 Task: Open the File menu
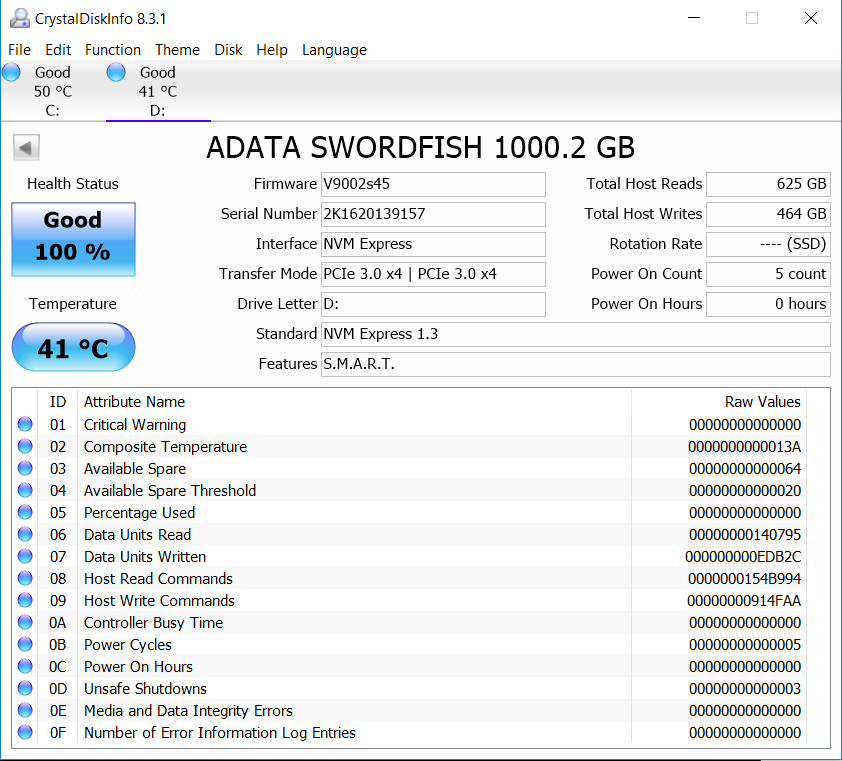19,50
